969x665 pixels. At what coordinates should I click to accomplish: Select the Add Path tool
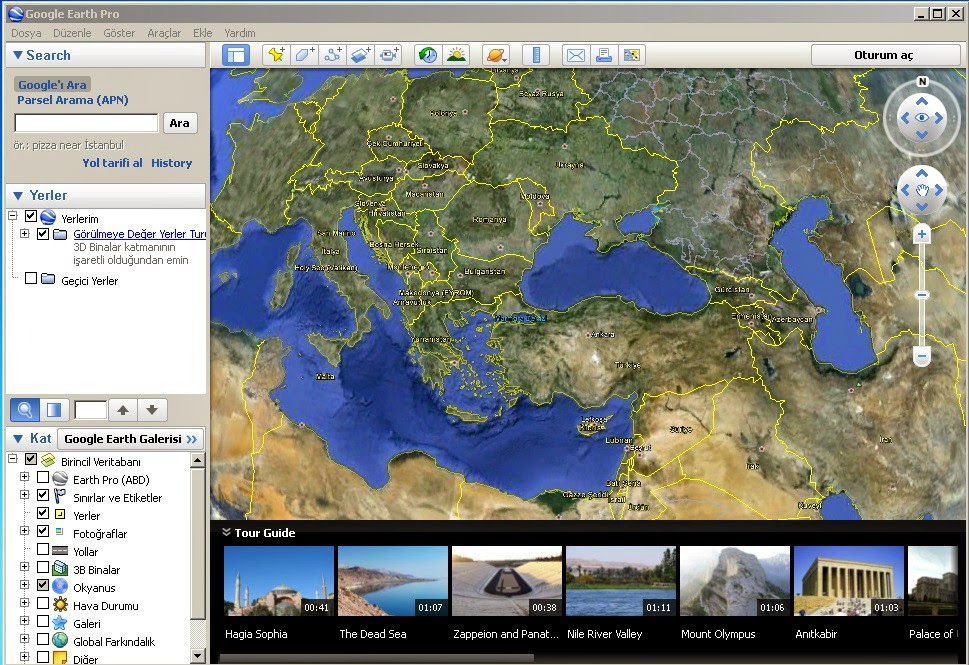[332, 55]
